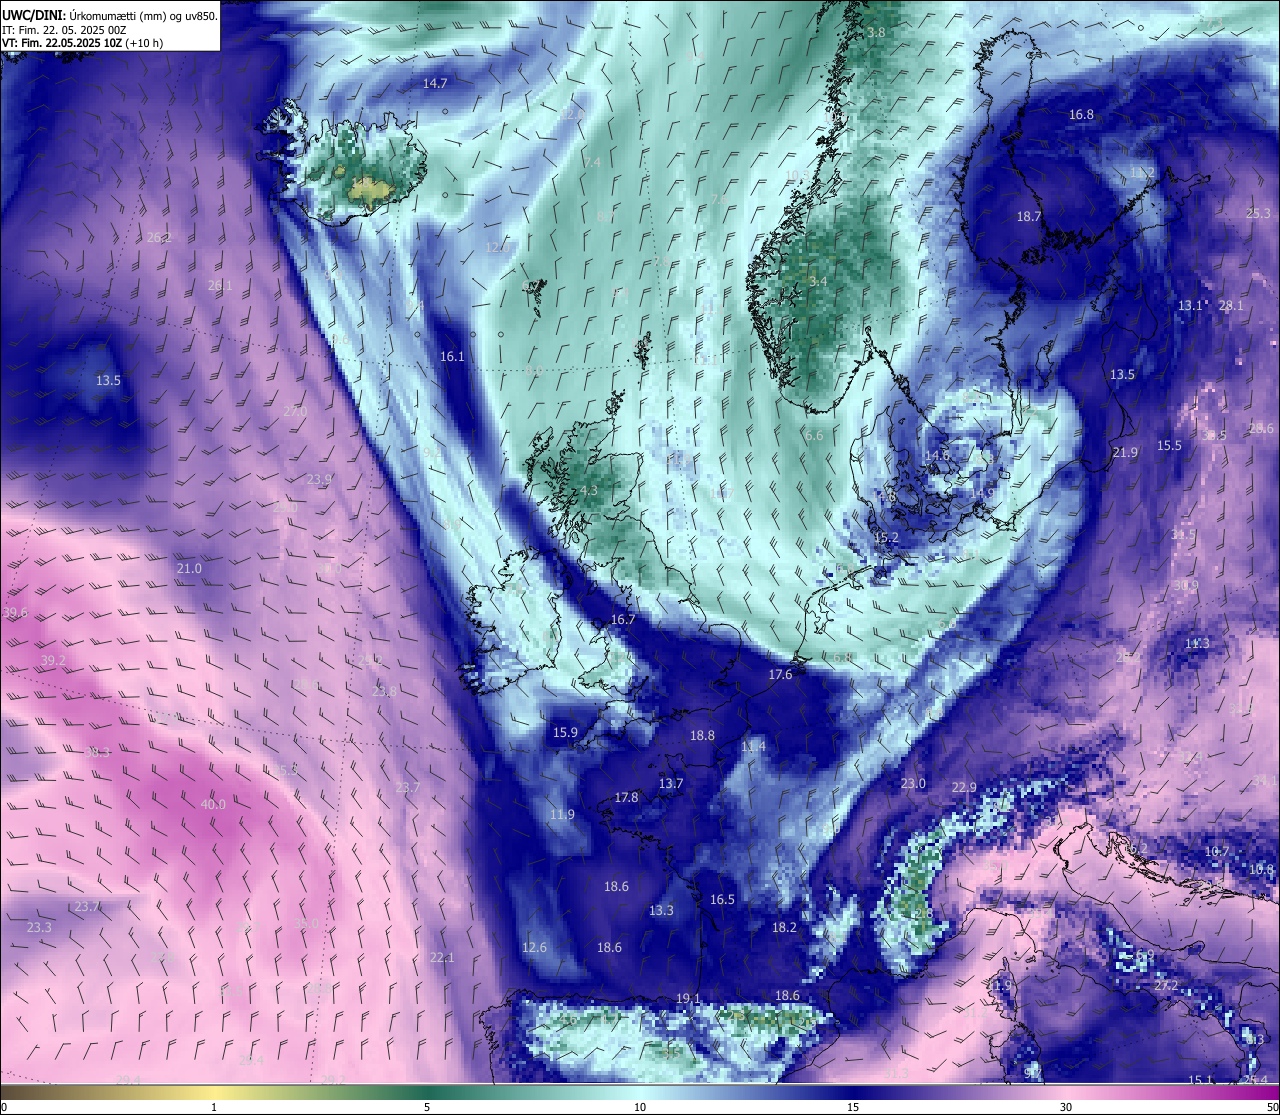
Task: Select the 40.0 value in the Atlantic
Action: pyautogui.click(x=213, y=805)
